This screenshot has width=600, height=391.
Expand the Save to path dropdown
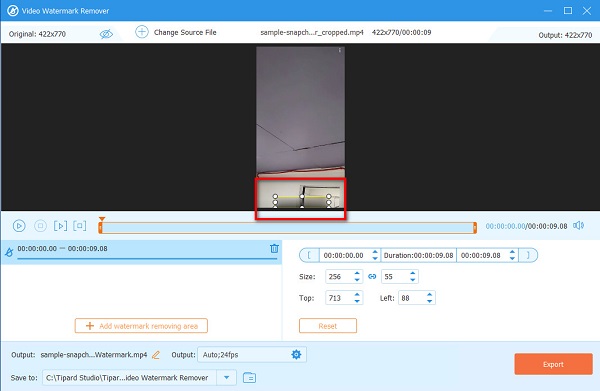click(227, 378)
